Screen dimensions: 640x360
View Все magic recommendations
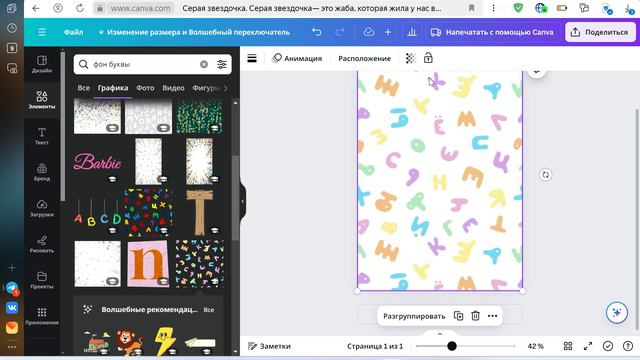[x=209, y=310]
